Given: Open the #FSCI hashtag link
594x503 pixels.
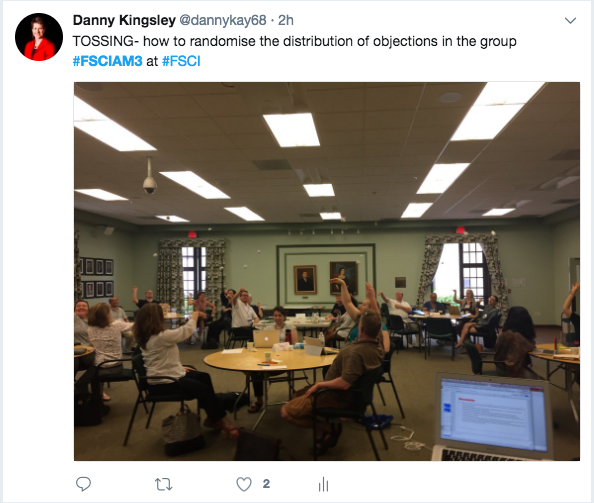Looking at the screenshot, I should [x=181, y=61].
